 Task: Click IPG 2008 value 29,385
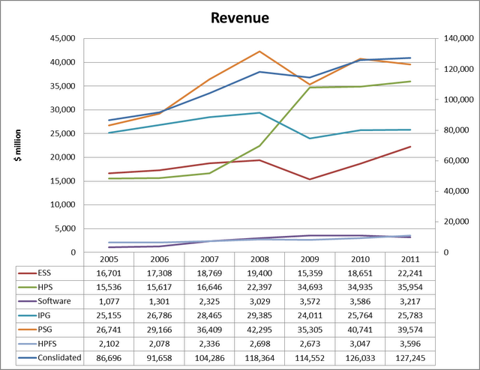click(x=260, y=315)
